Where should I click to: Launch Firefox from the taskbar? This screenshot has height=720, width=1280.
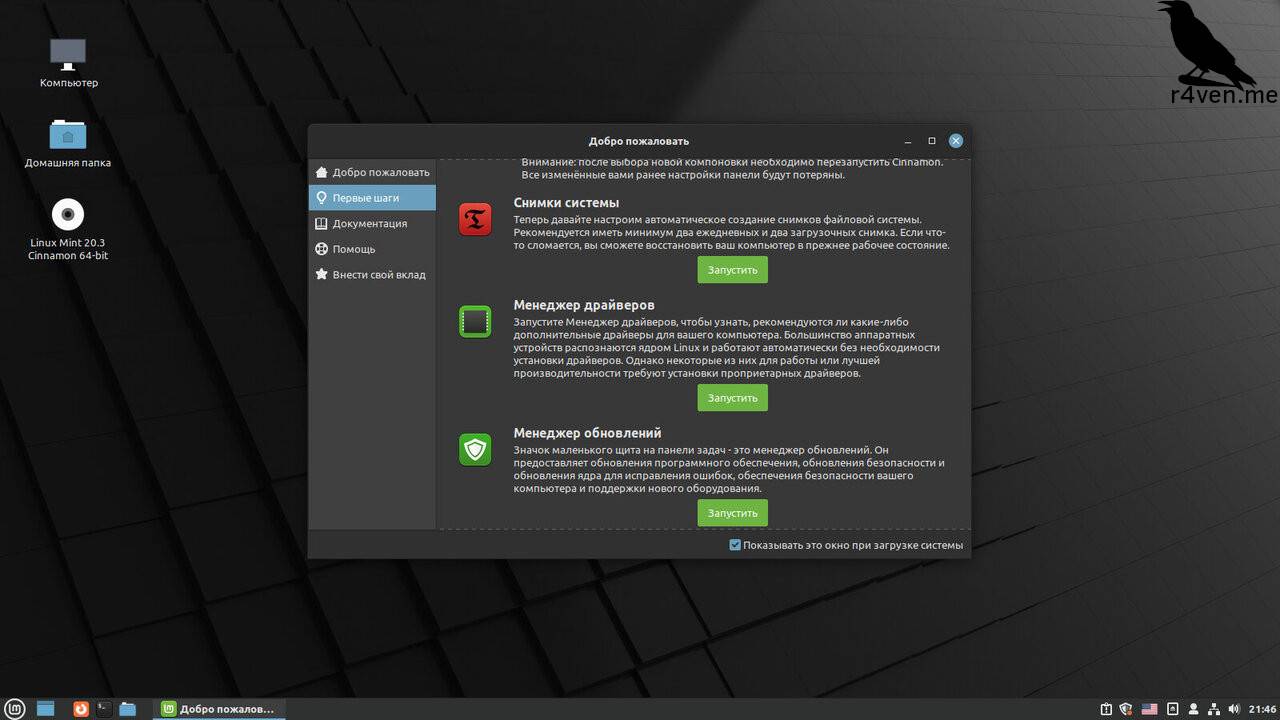click(x=81, y=708)
